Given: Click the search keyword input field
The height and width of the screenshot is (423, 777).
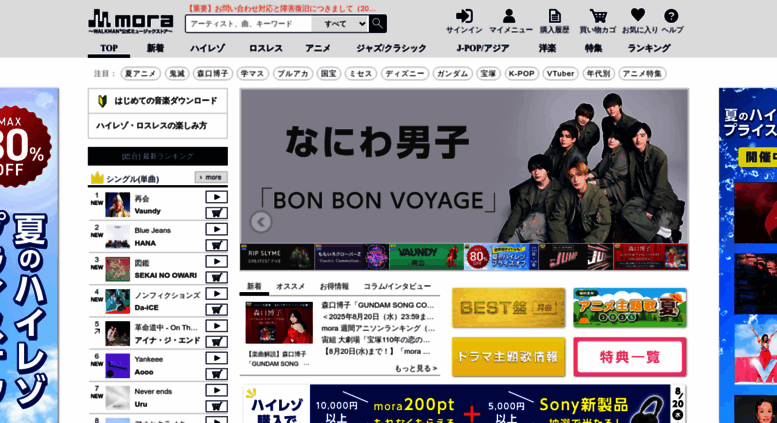Looking at the screenshot, I should 249,24.
